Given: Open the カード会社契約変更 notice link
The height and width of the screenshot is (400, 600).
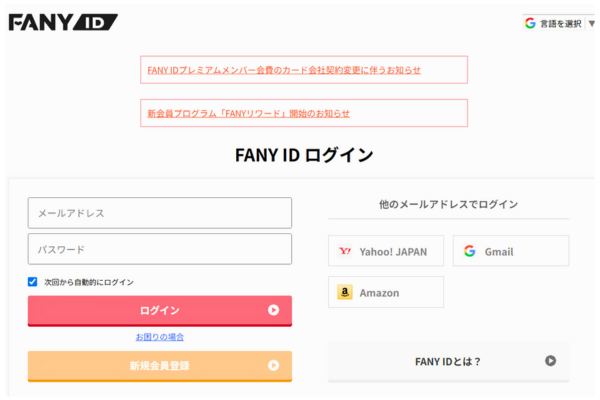Looking at the screenshot, I should 284,70.
